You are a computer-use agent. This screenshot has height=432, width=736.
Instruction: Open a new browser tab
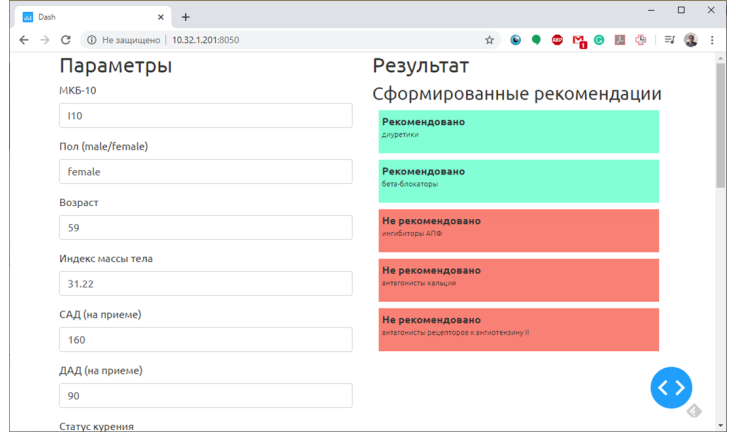[x=186, y=16]
